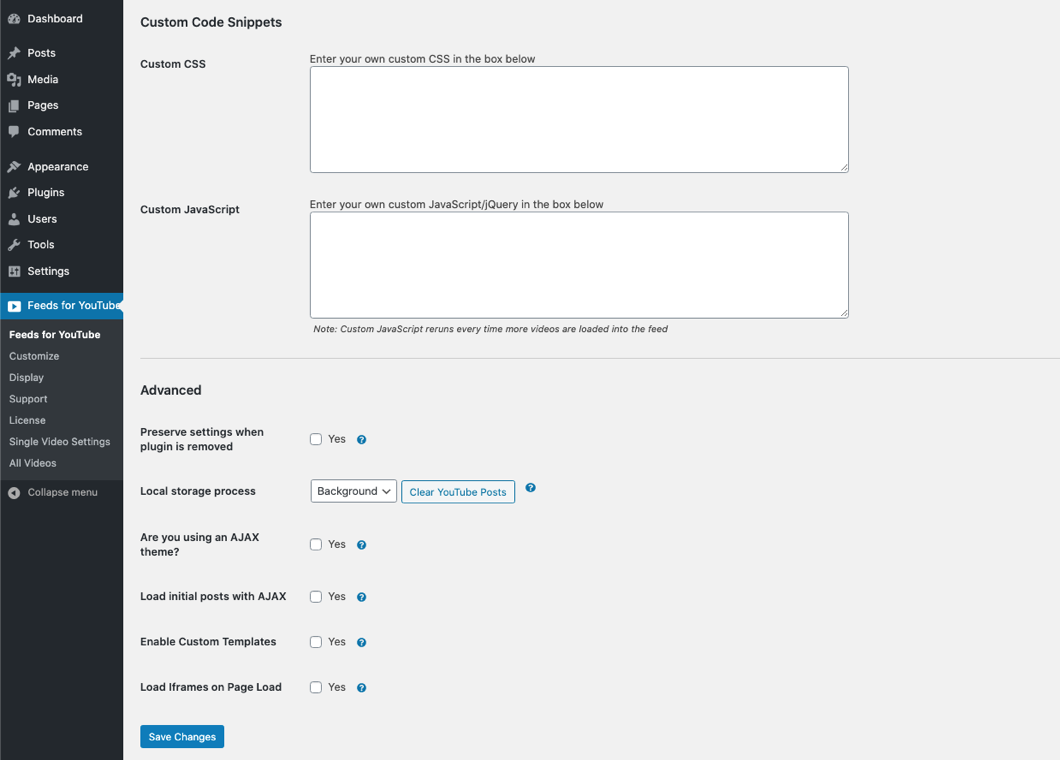The image size is (1060, 760).
Task: Focus the Custom JavaScript text area
Action: [x=579, y=265]
